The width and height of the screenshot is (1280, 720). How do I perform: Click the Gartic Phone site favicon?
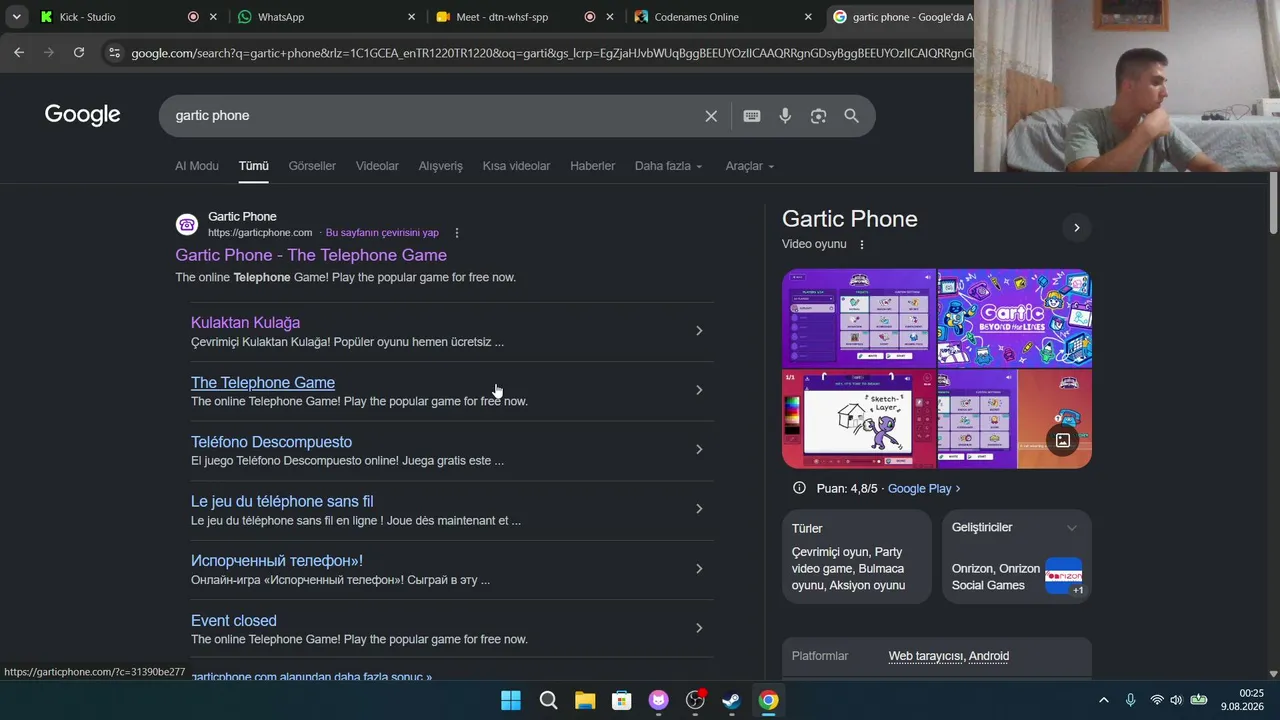[x=187, y=225]
